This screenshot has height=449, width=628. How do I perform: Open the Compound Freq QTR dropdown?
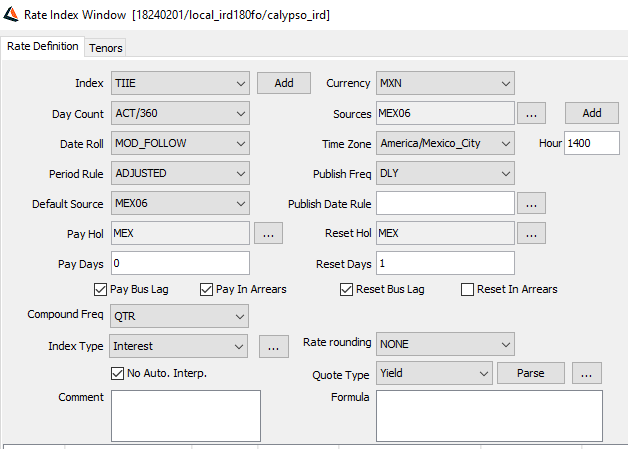[x=179, y=316]
